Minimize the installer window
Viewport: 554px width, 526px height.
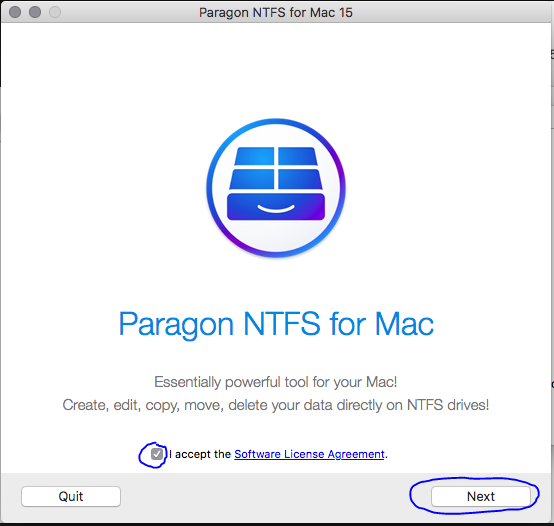pyautogui.click(x=35, y=12)
